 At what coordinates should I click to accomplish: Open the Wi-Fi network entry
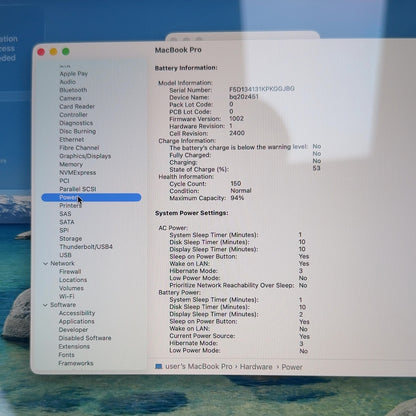pyautogui.click(x=66, y=296)
